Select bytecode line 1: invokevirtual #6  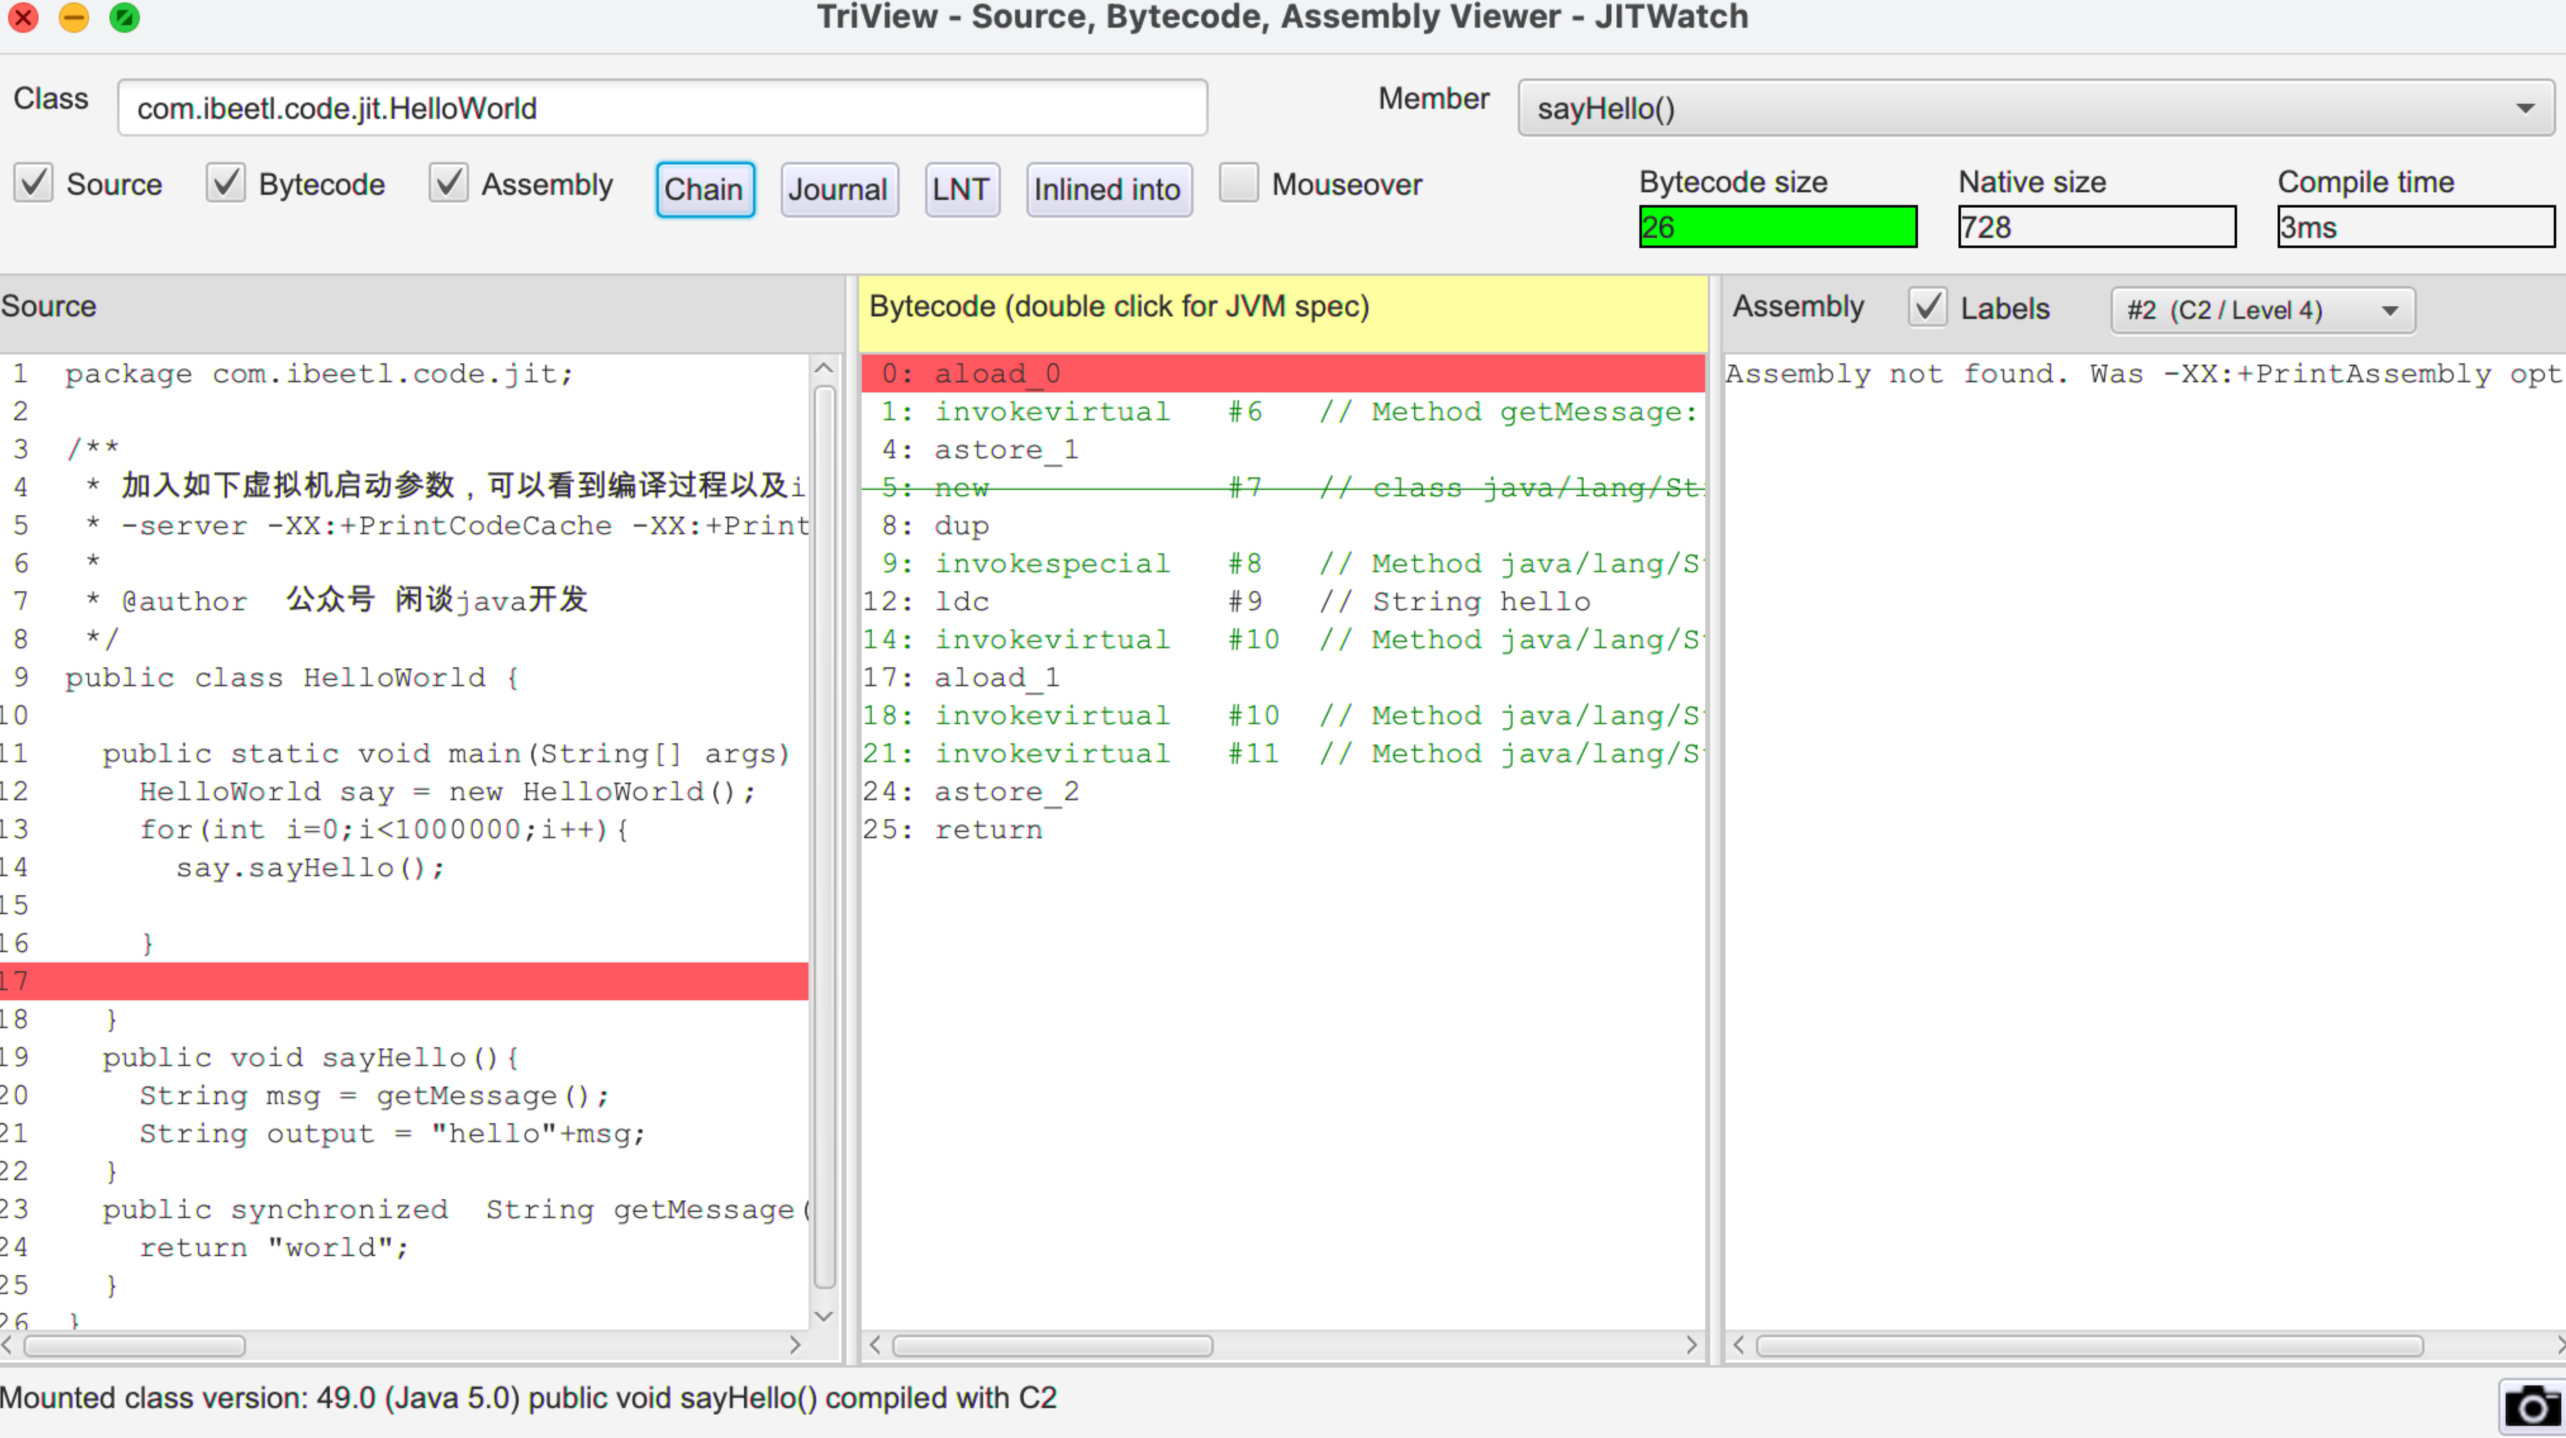pos(1283,411)
